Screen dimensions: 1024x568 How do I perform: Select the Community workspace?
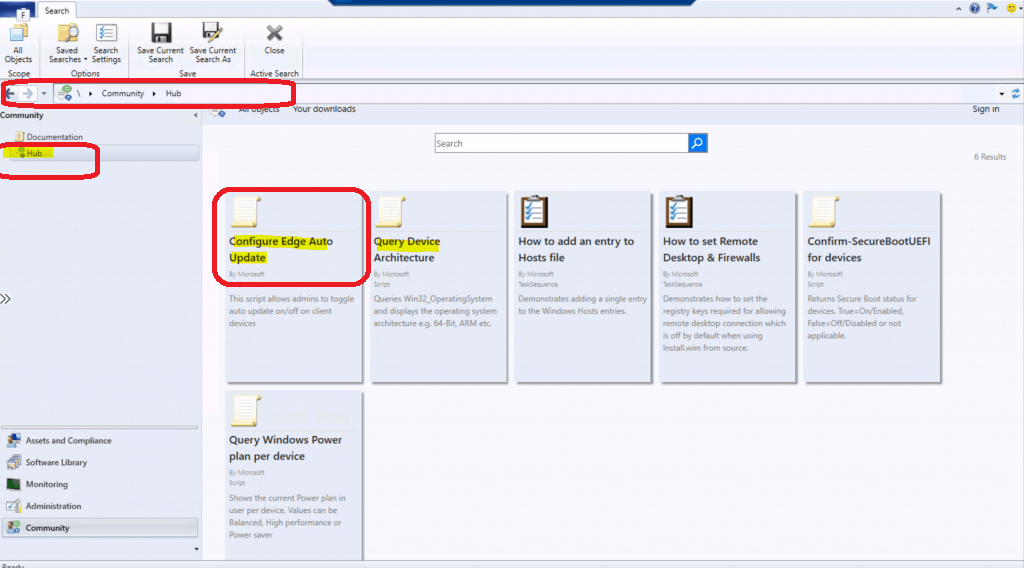[100, 528]
